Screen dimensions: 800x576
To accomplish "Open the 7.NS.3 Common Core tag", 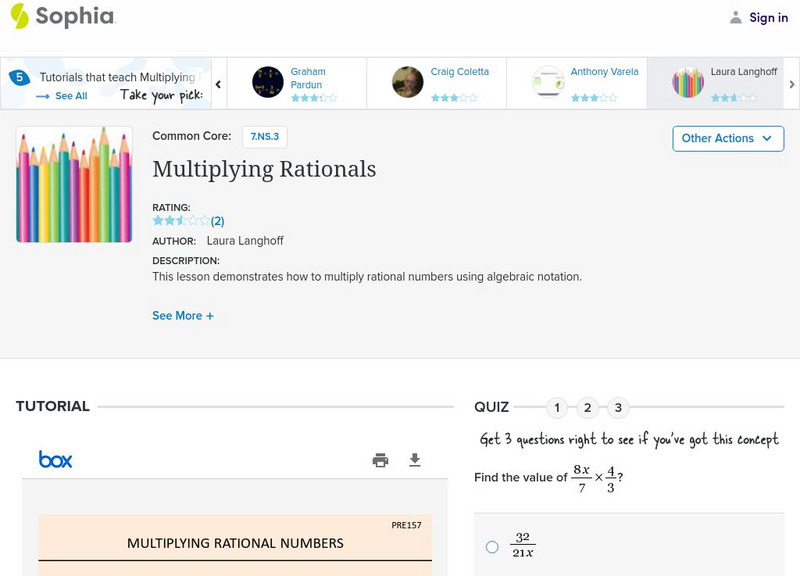I will click(264, 137).
